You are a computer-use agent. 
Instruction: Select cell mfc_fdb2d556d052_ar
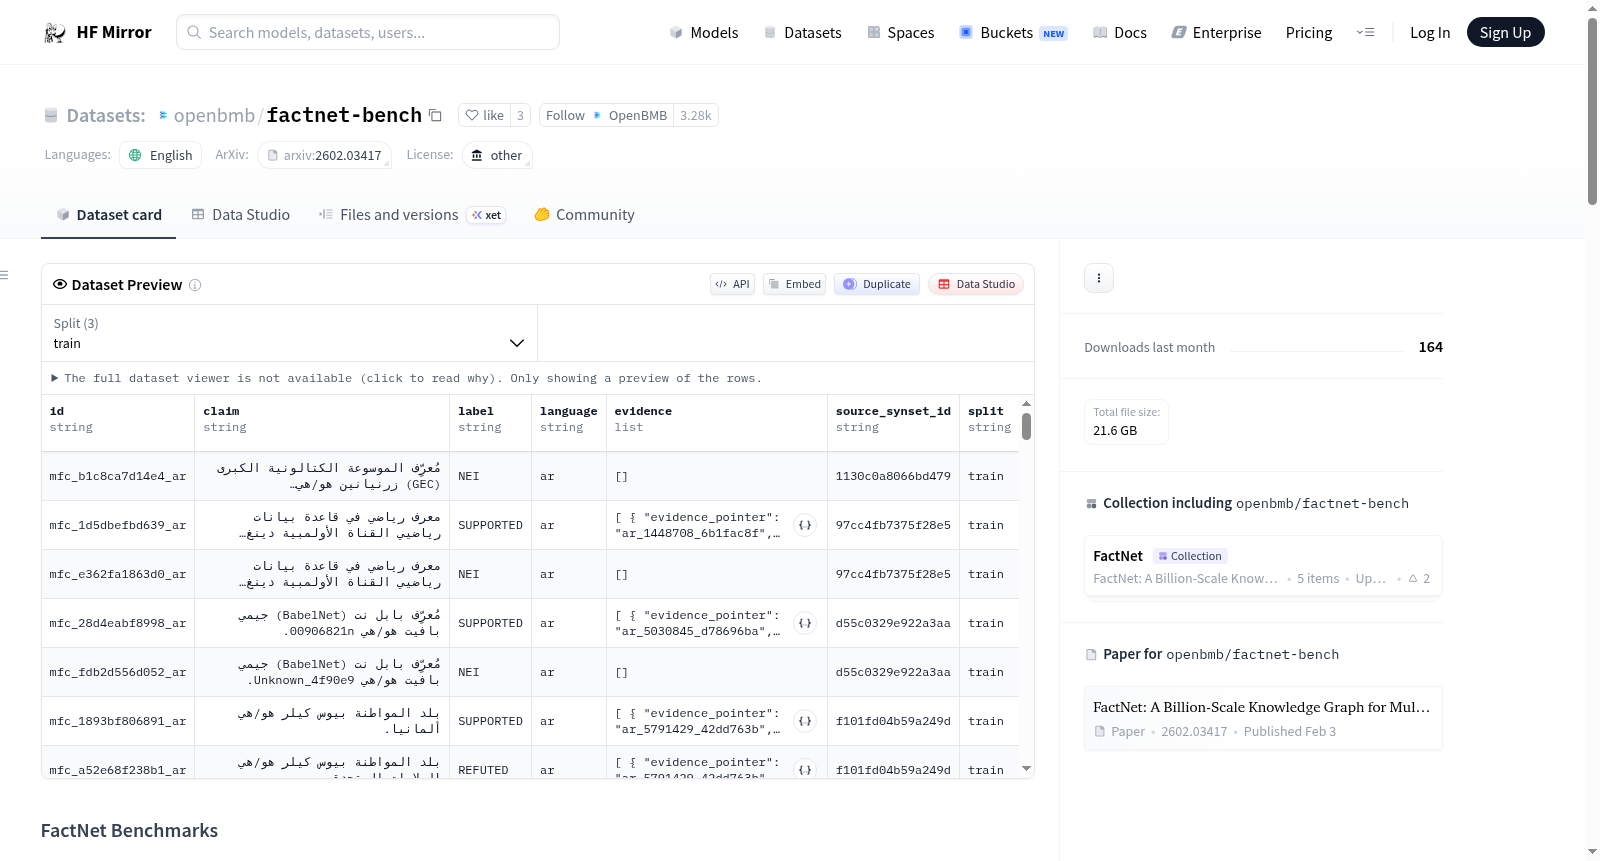(x=118, y=672)
